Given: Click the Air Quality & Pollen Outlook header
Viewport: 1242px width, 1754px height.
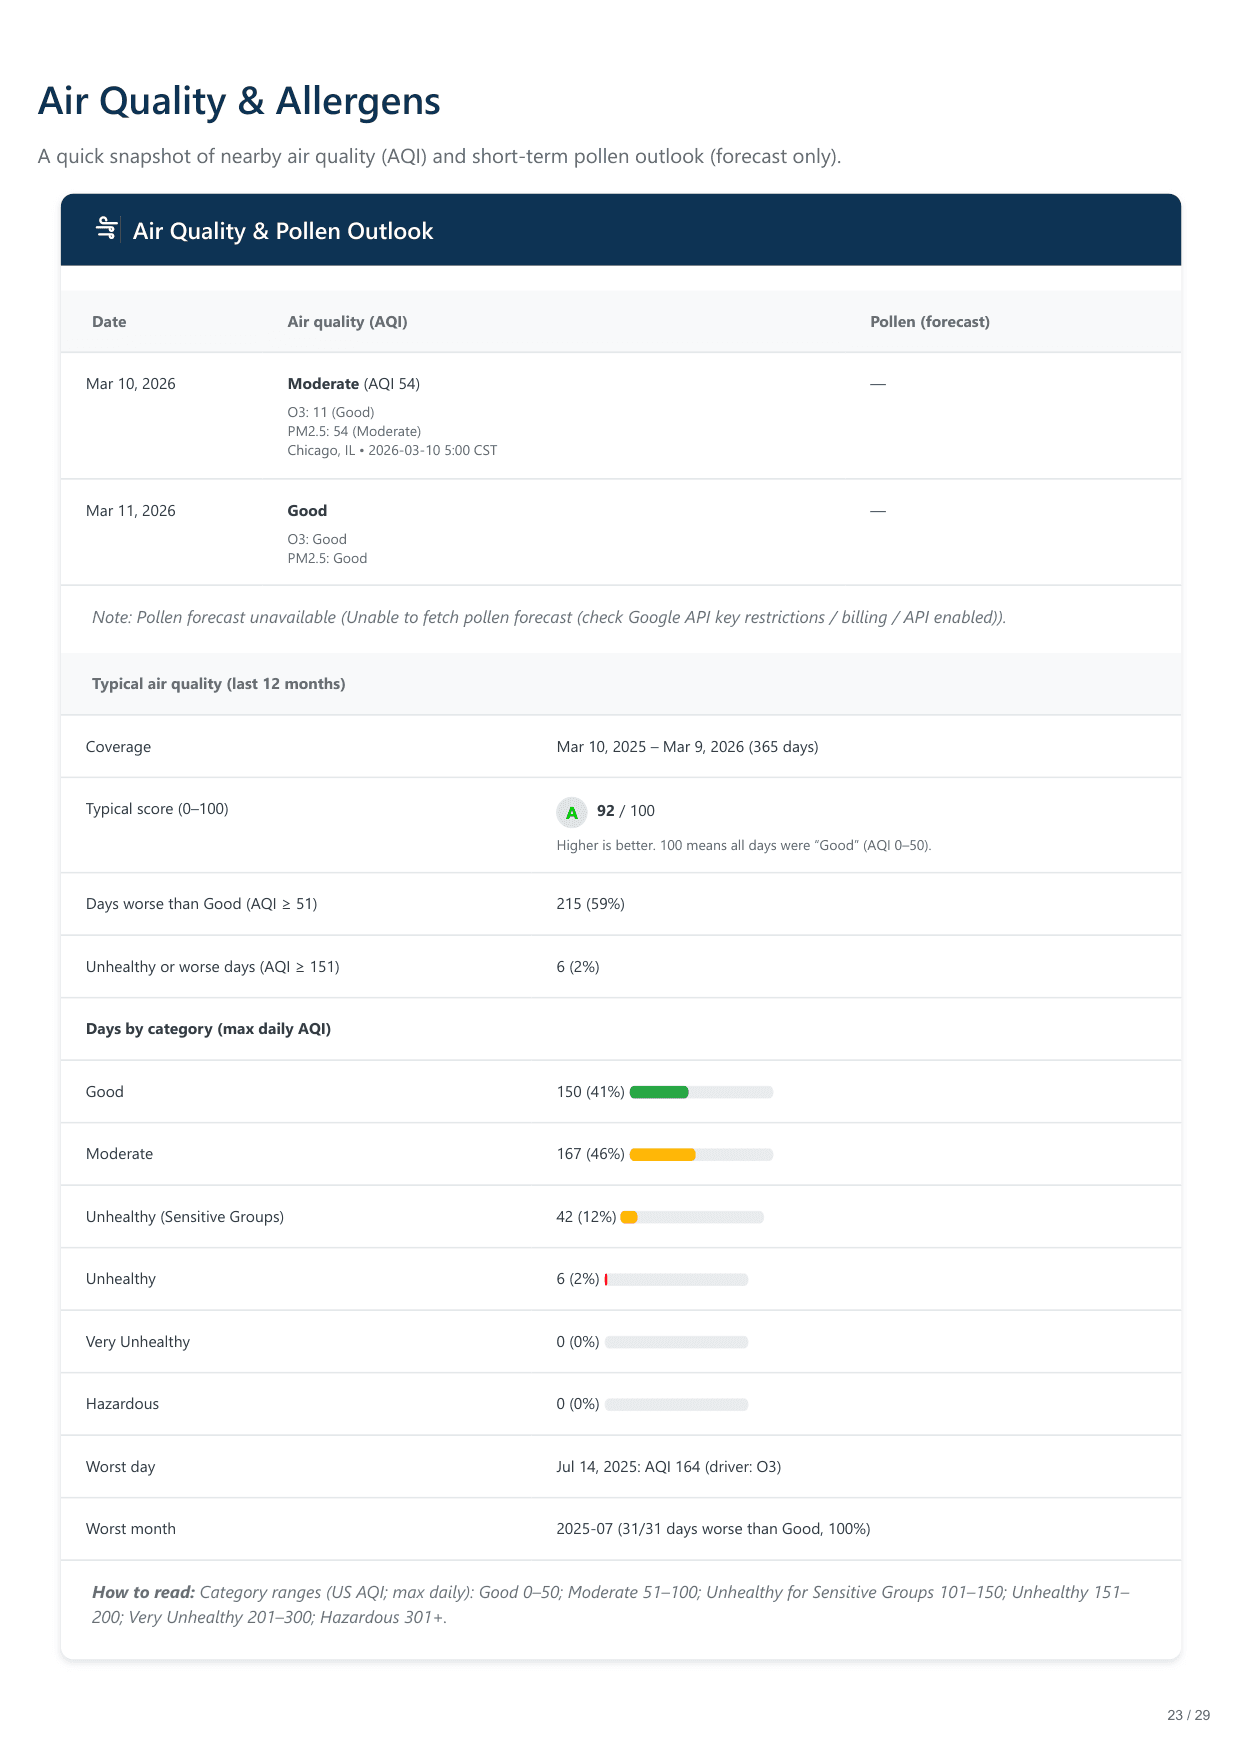Looking at the screenshot, I should [283, 231].
